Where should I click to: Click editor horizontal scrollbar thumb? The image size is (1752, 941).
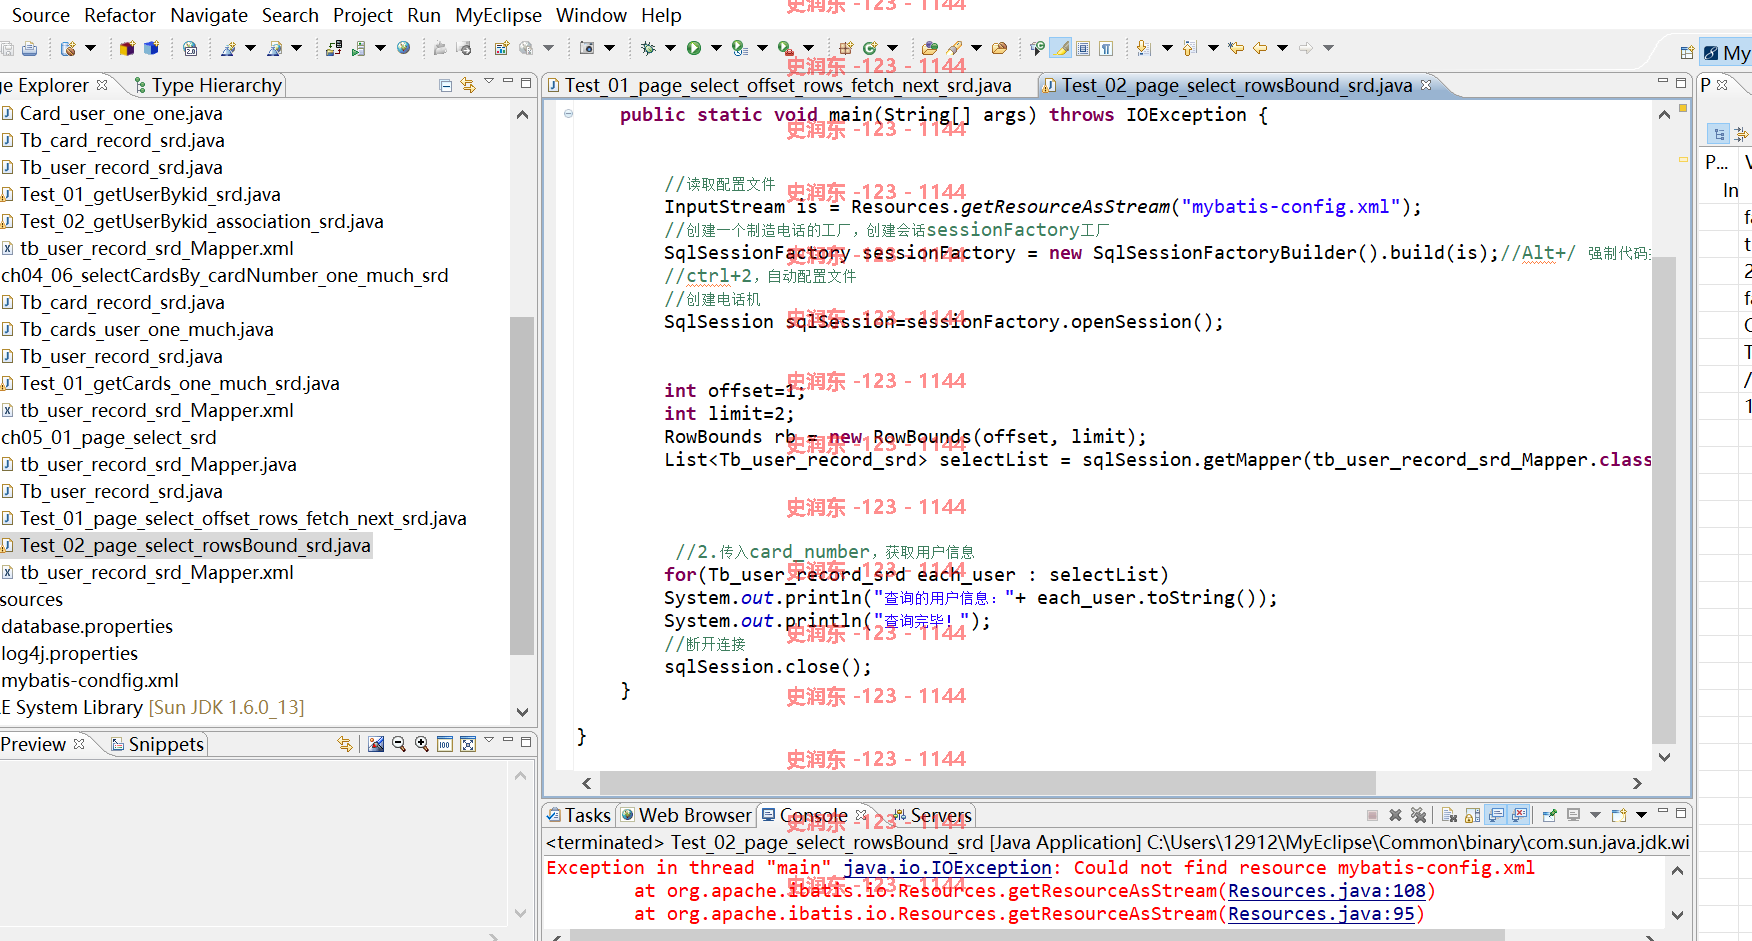[x=987, y=783]
